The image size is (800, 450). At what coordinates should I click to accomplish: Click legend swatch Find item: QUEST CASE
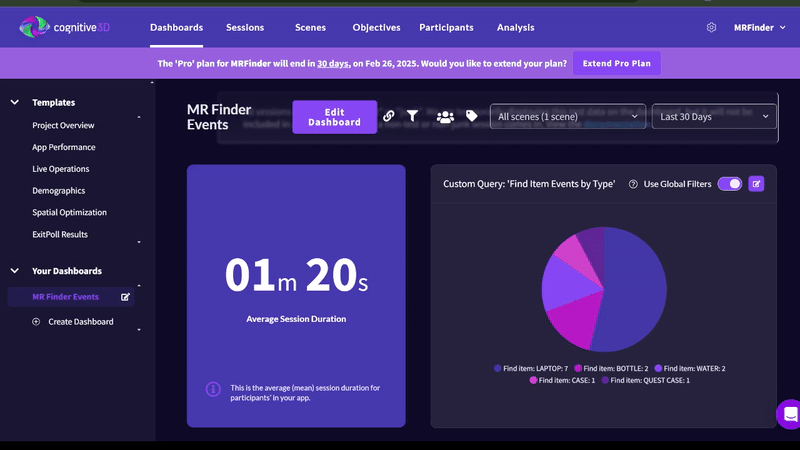click(x=605, y=380)
